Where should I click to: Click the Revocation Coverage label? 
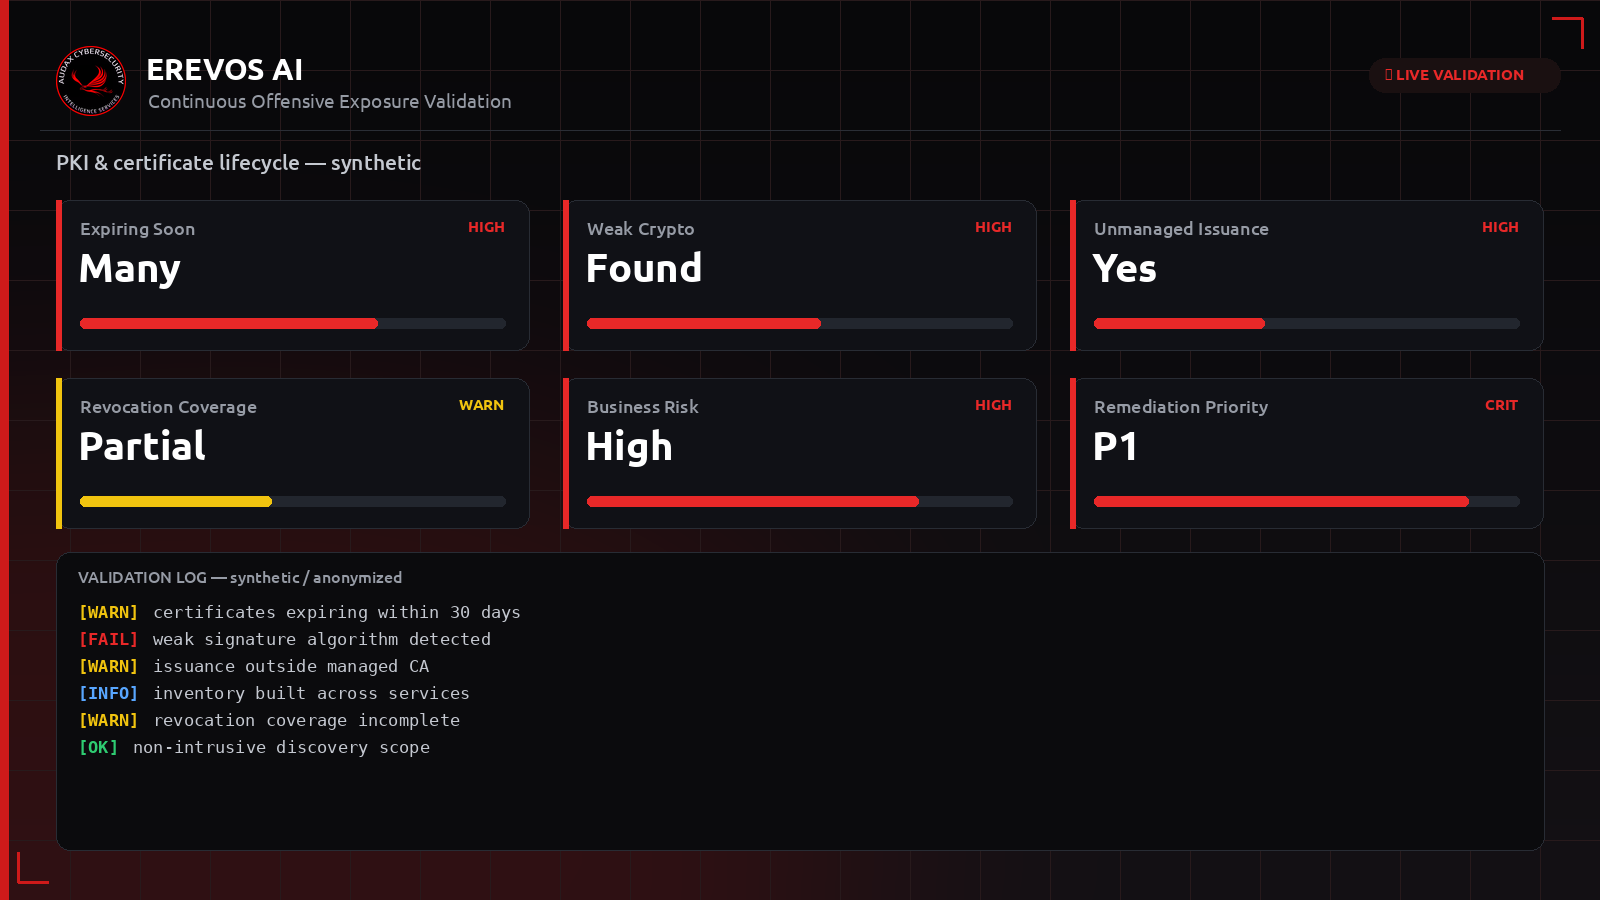168,407
